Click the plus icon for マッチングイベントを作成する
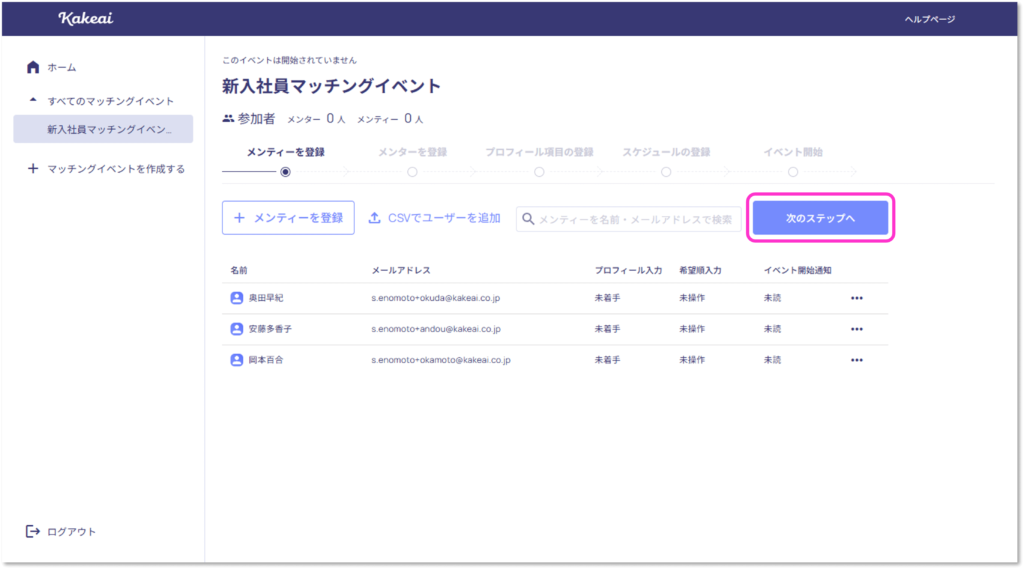The height and width of the screenshot is (569, 1024). tap(33, 169)
